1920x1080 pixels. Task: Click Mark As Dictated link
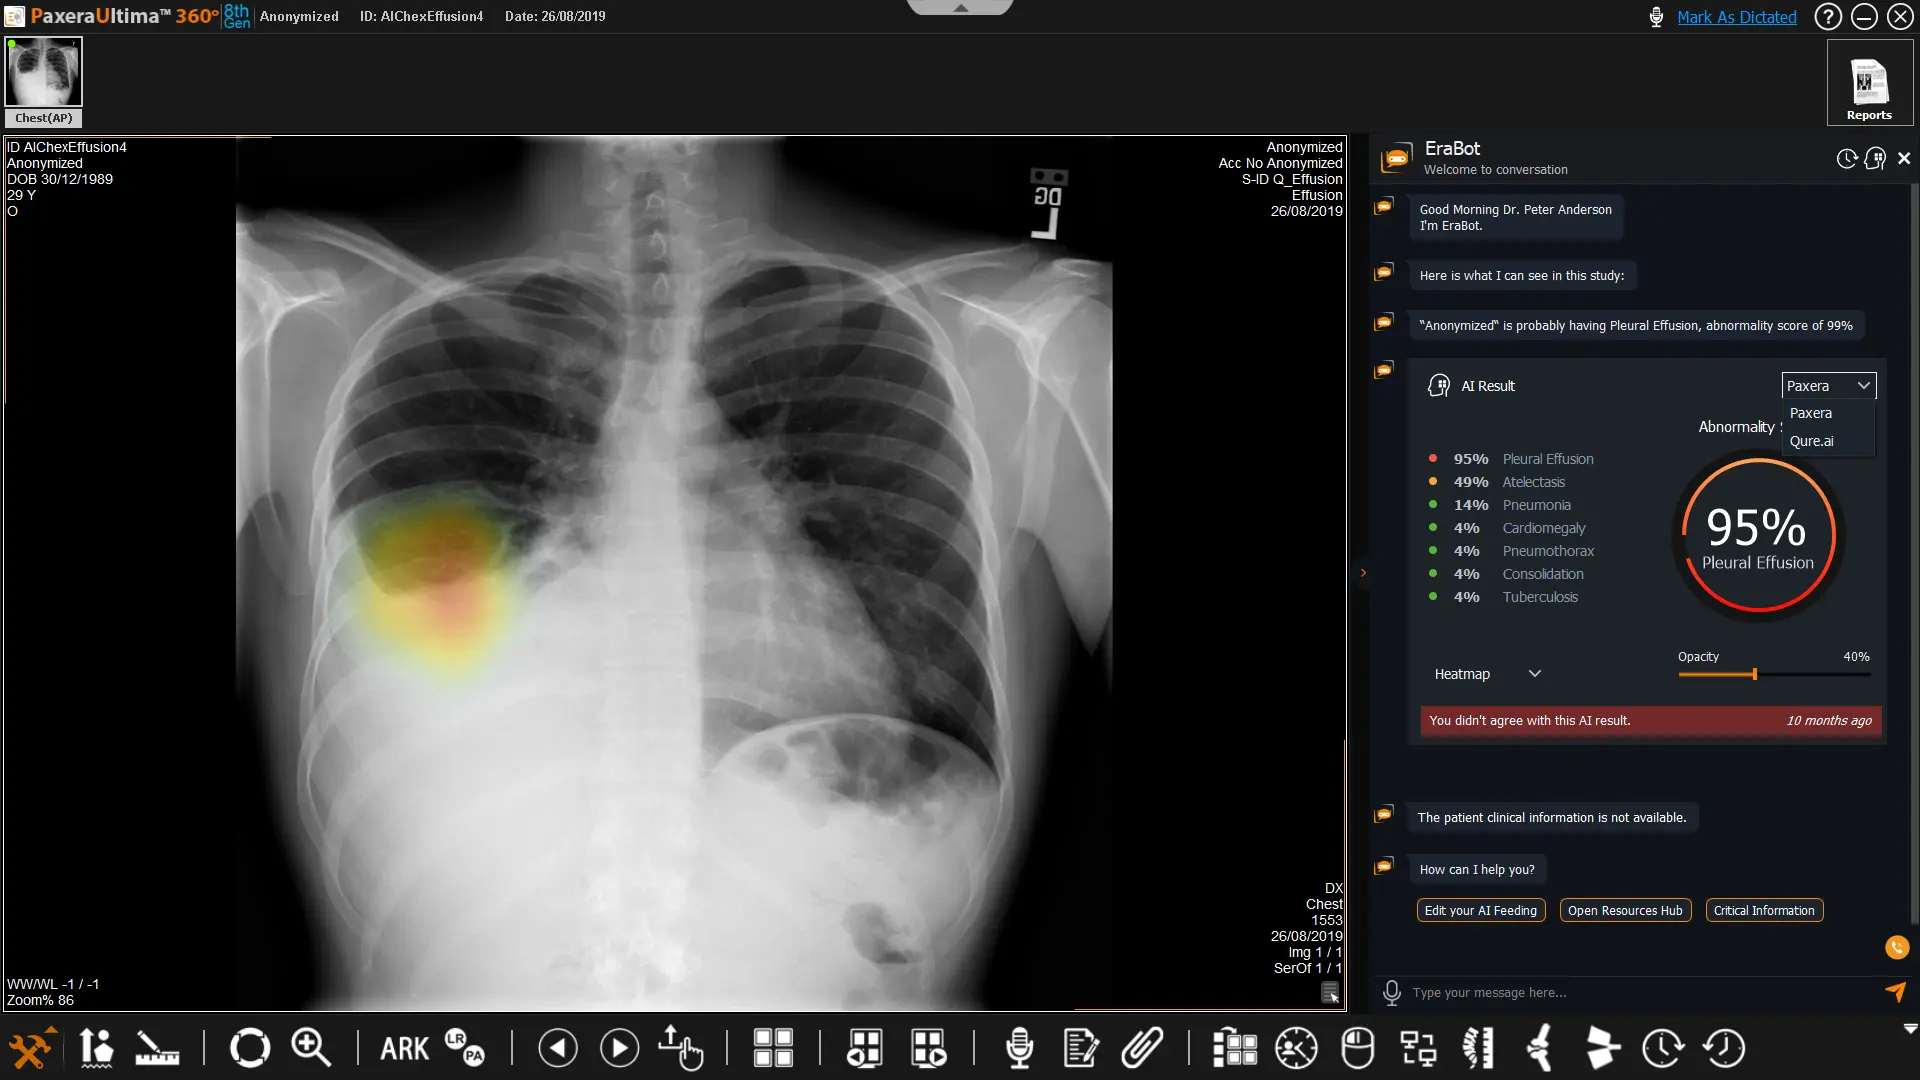1736,17
